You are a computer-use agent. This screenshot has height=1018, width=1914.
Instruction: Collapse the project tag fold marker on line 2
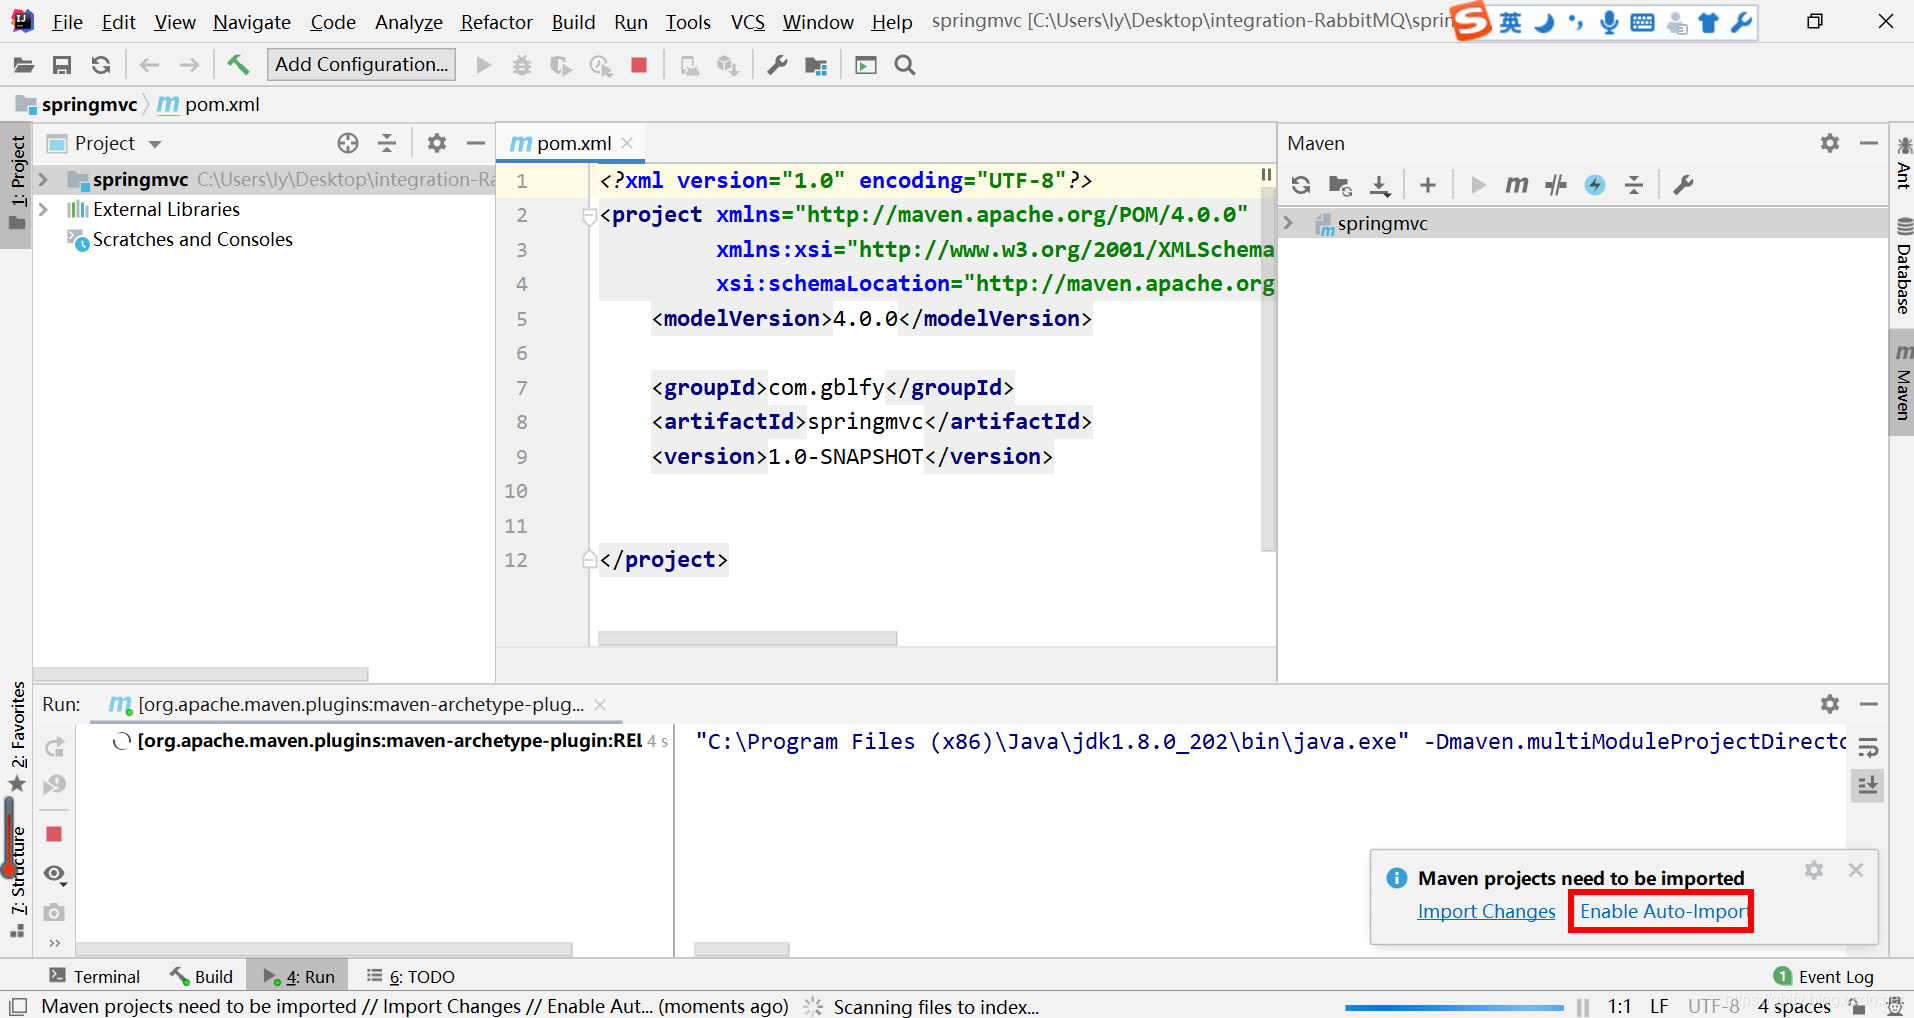click(x=589, y=216)
